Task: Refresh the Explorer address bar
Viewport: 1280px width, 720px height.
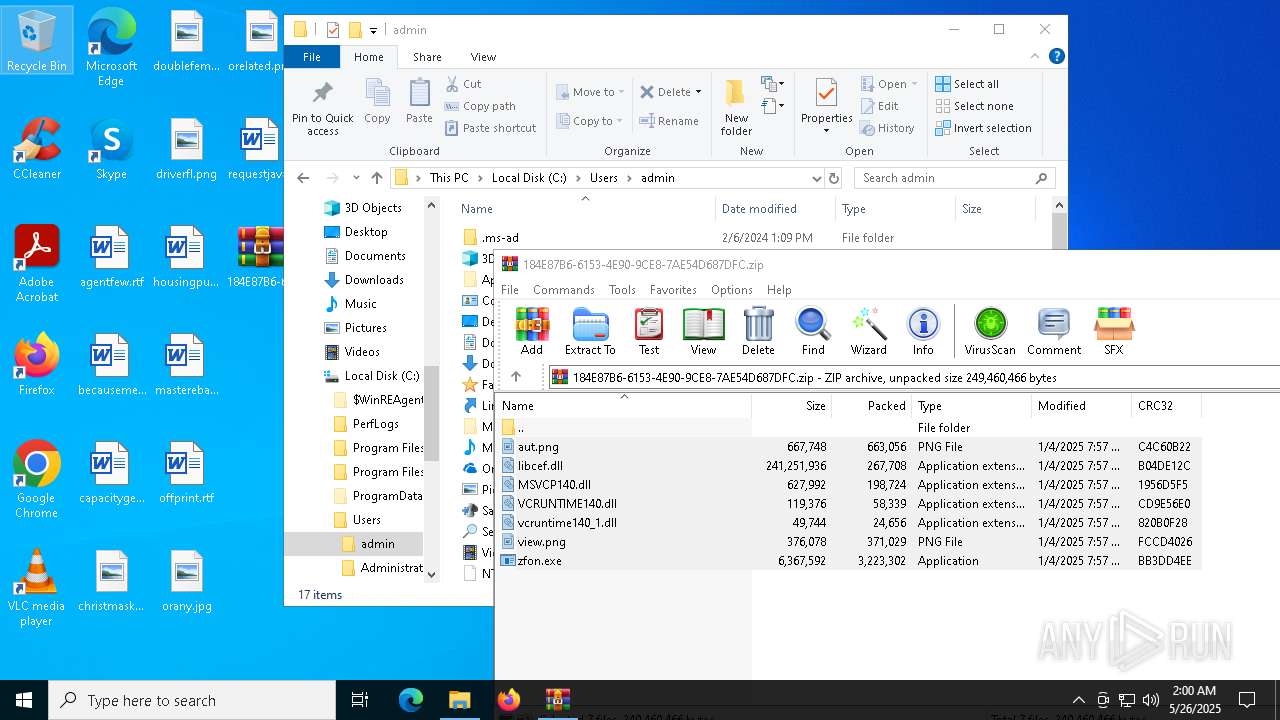Action: click(834, 178)
